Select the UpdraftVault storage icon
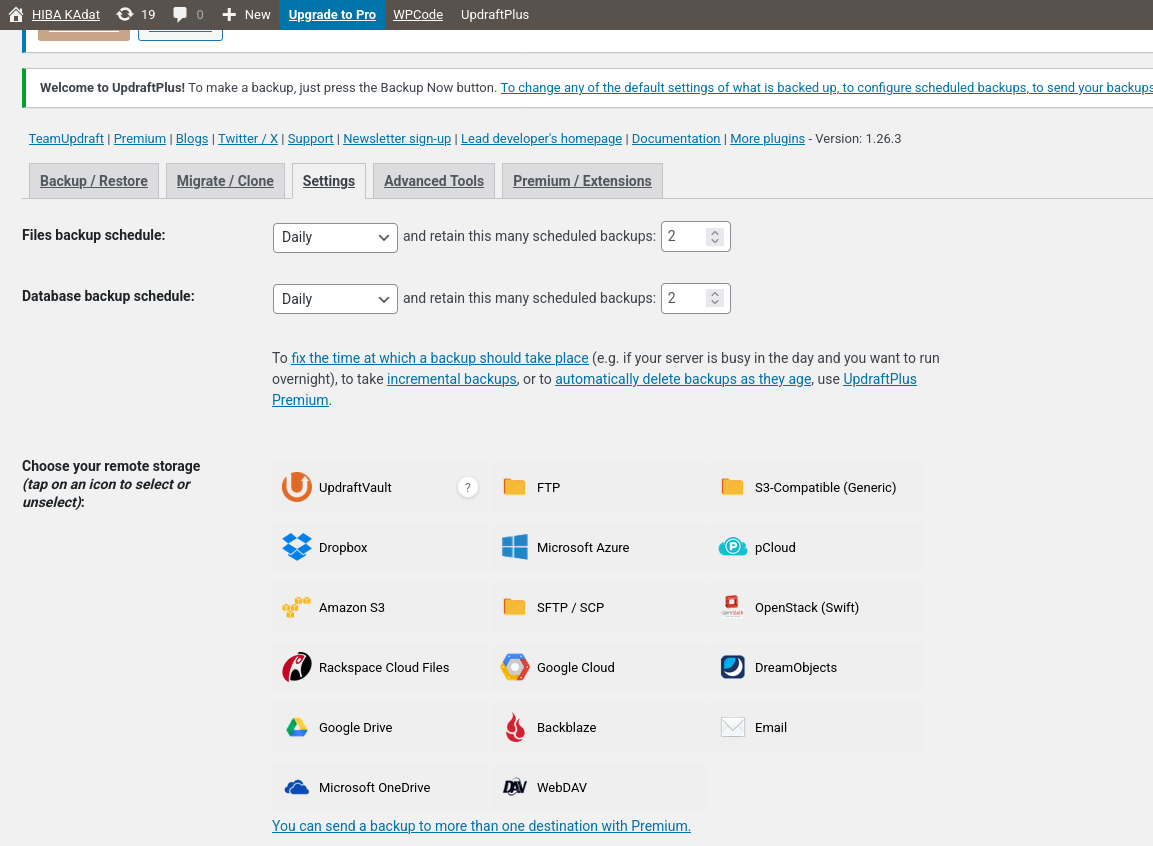The width and height of the screenshot is (1153, 846). (296, 487)
